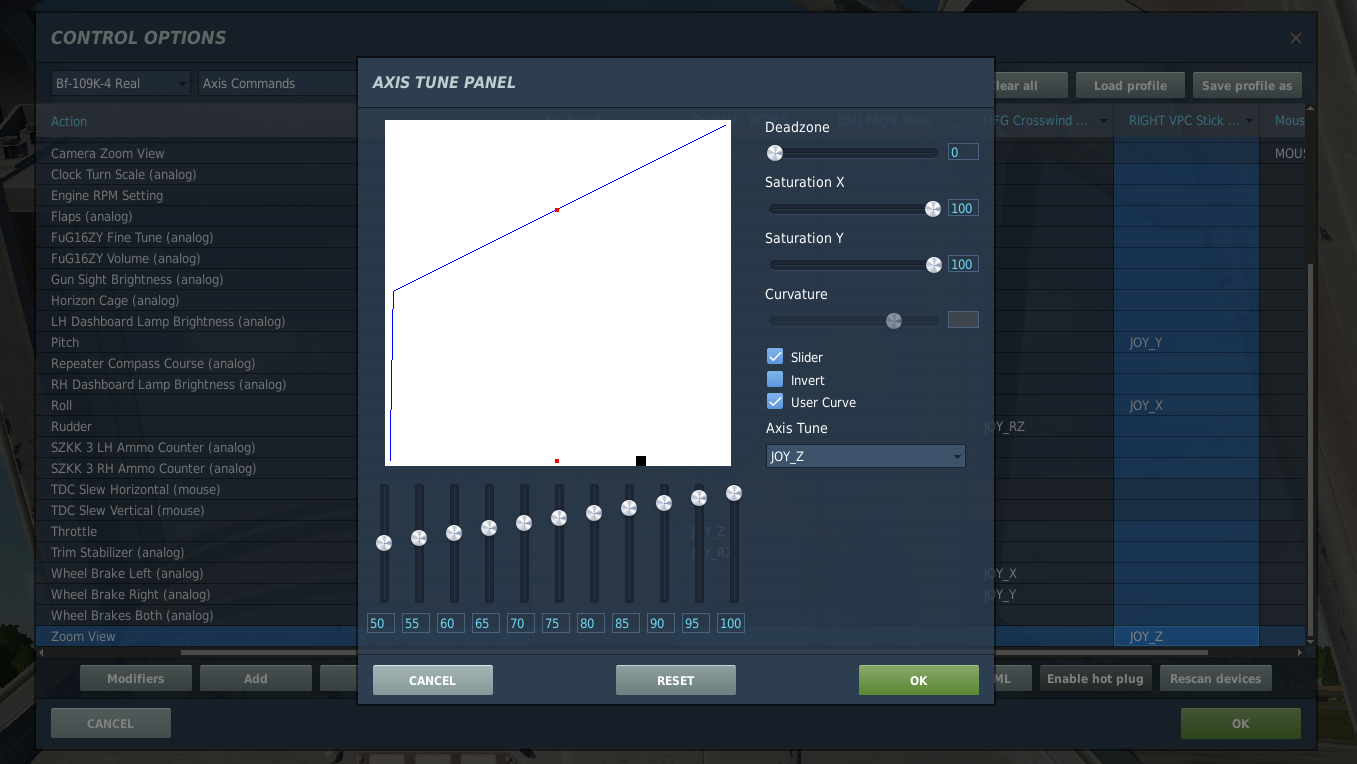
Task: Click the Modifiers button
Action: point(136,678)
